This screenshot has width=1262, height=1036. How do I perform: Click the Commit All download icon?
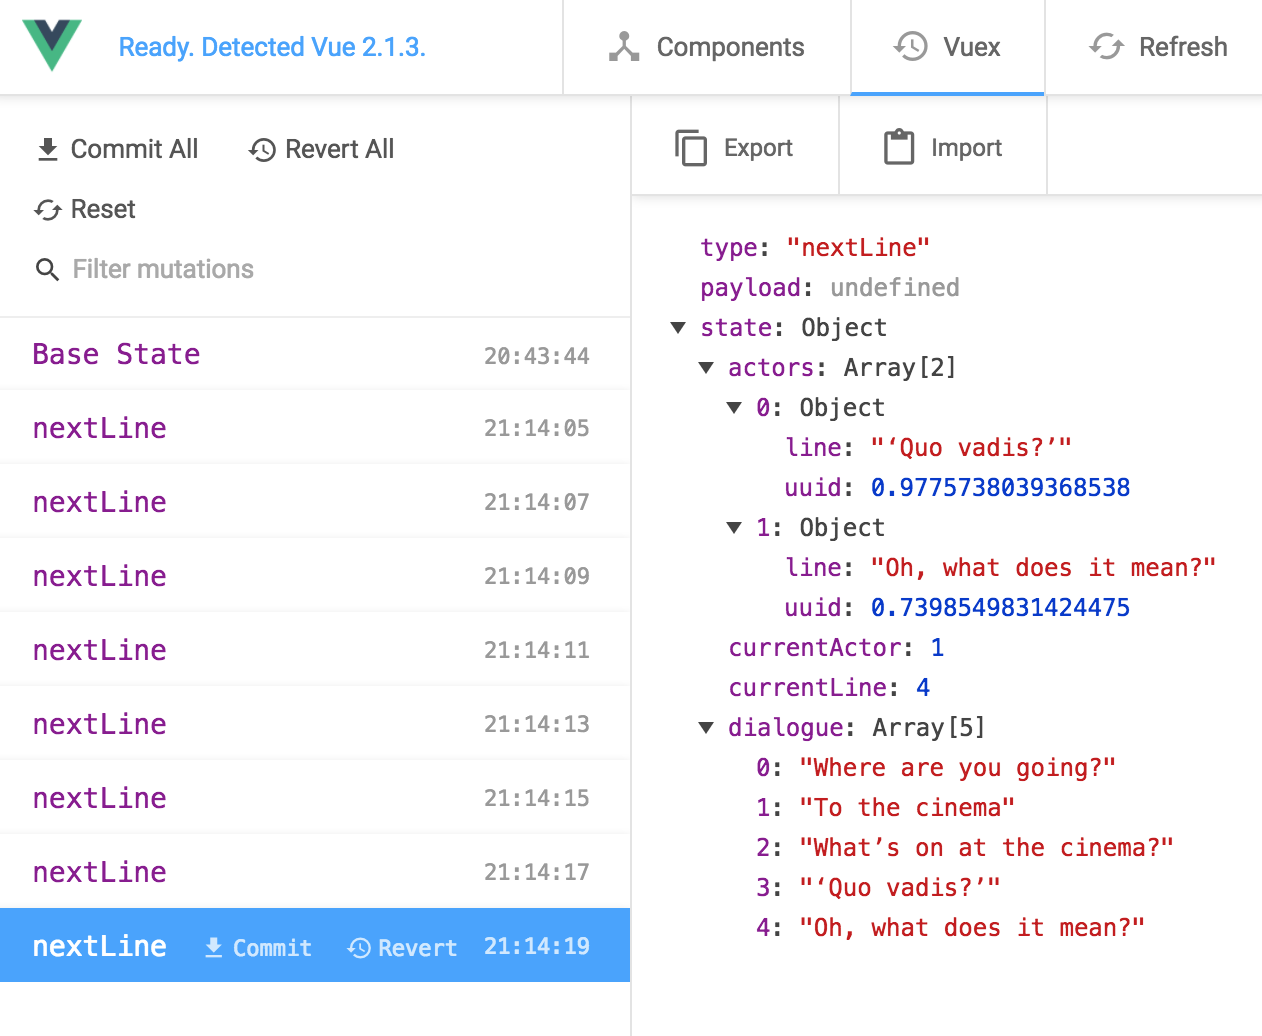[x=47, y=150]
